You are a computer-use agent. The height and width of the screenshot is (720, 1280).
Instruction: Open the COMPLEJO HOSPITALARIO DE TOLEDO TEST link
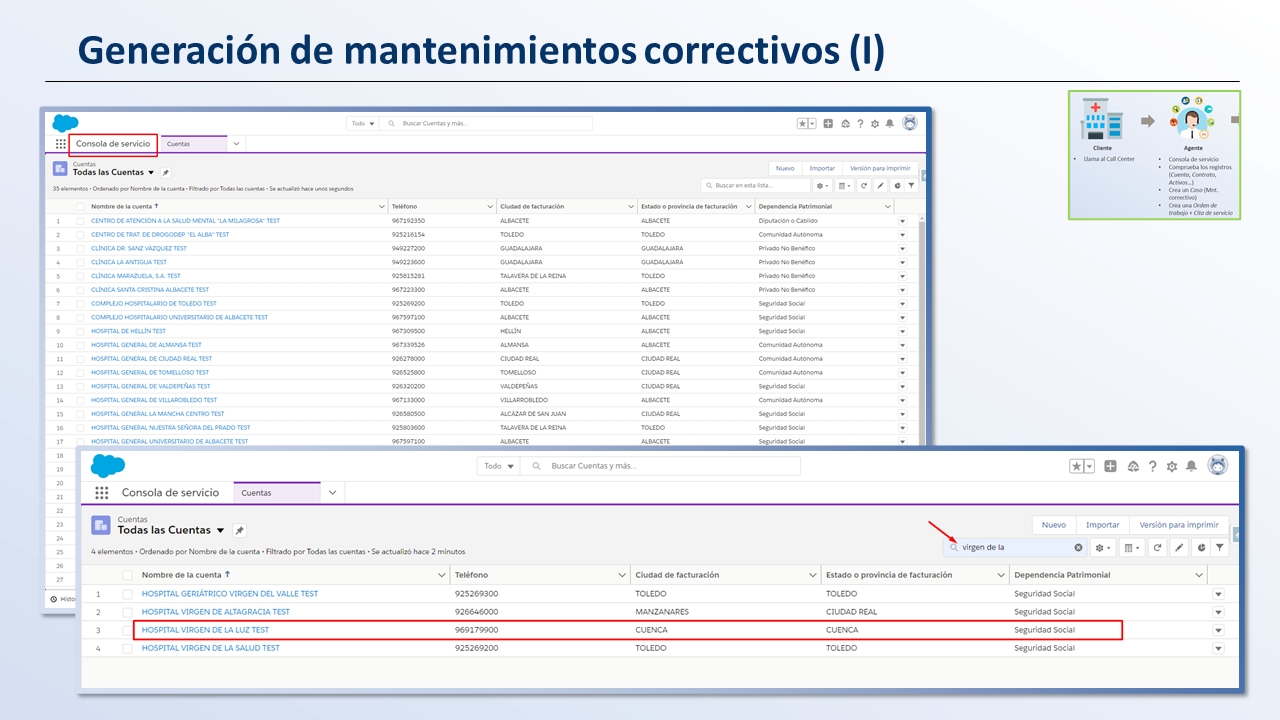[153, 304]
